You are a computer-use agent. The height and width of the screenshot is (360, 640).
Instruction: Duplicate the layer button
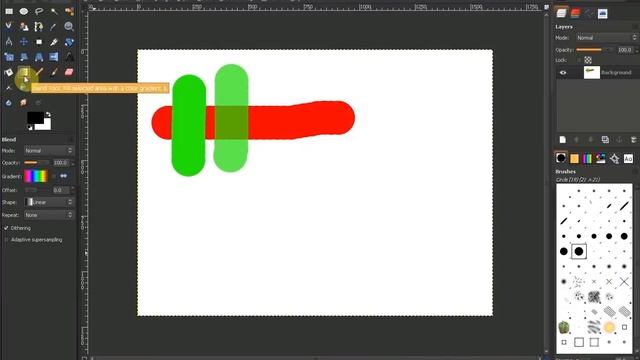point(605,140)
